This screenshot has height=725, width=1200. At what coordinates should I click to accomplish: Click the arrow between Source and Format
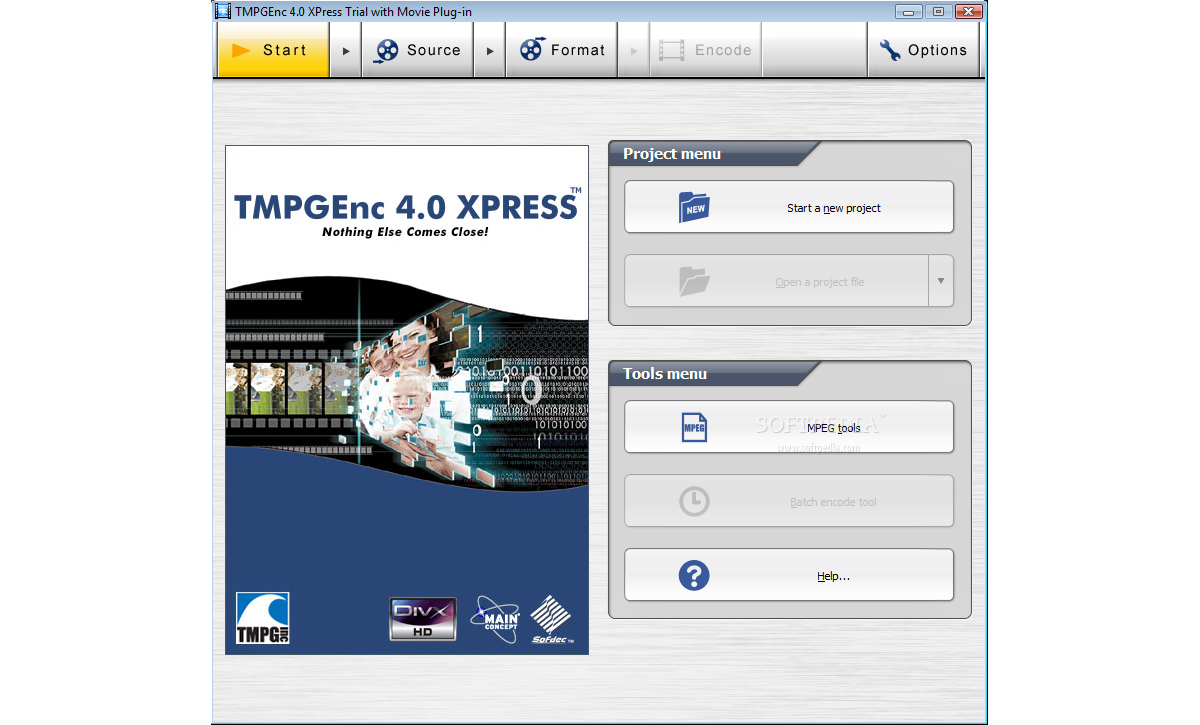point(489,50)
